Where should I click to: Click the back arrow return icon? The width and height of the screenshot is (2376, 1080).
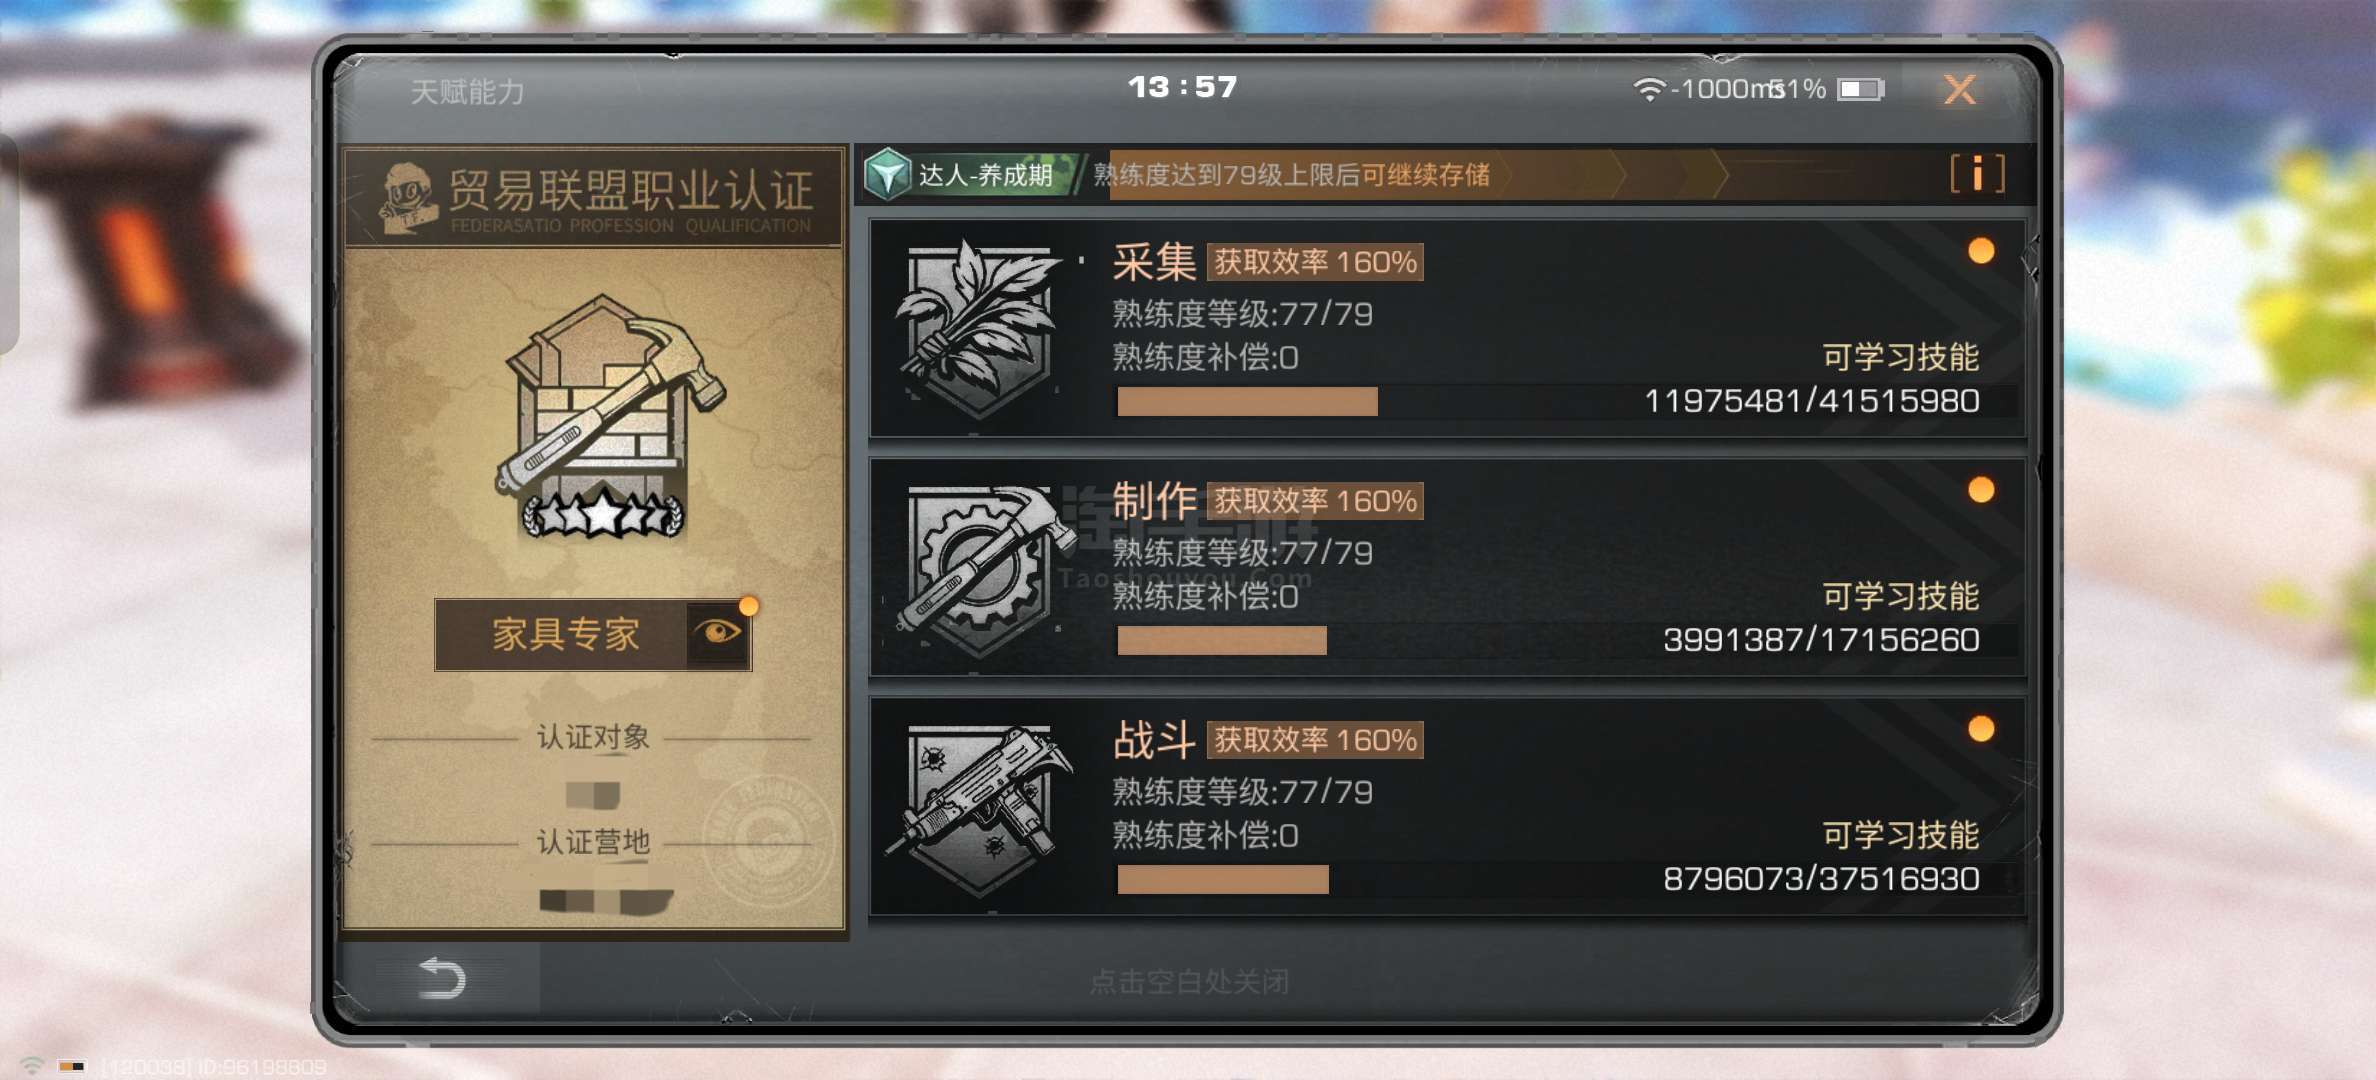coord(441,978)
